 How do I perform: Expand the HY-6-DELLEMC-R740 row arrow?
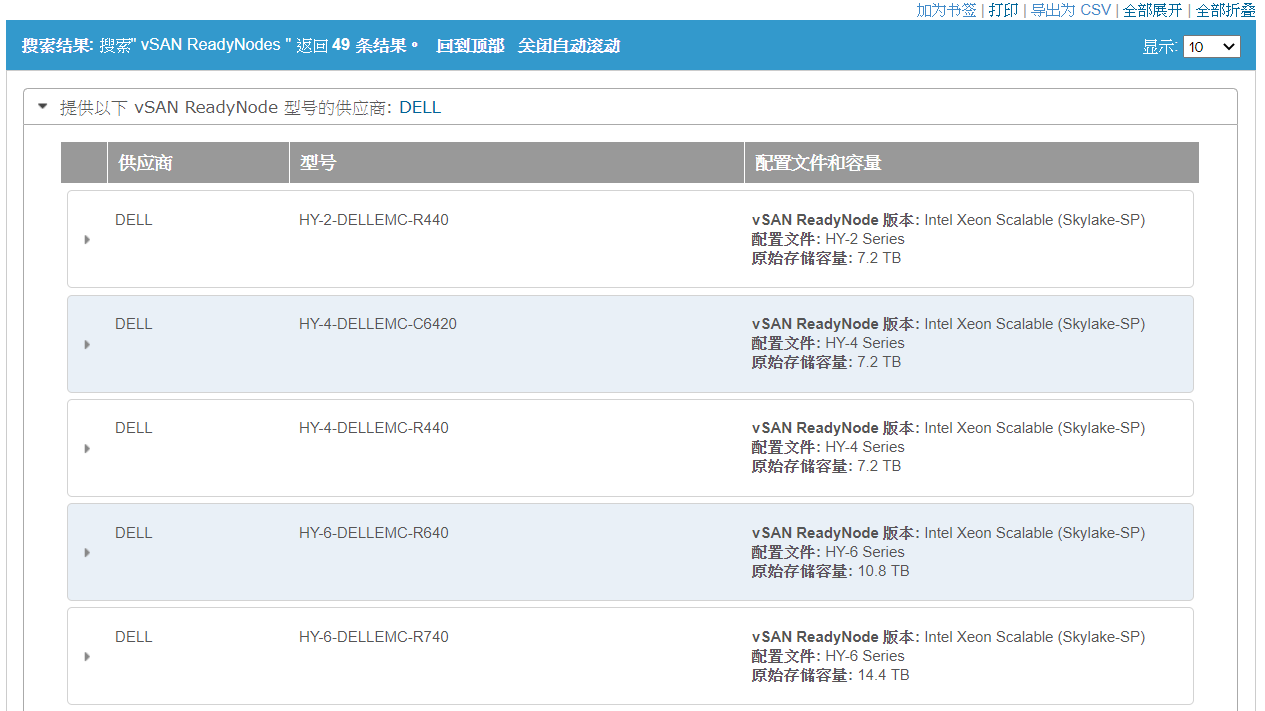[87, 656]
